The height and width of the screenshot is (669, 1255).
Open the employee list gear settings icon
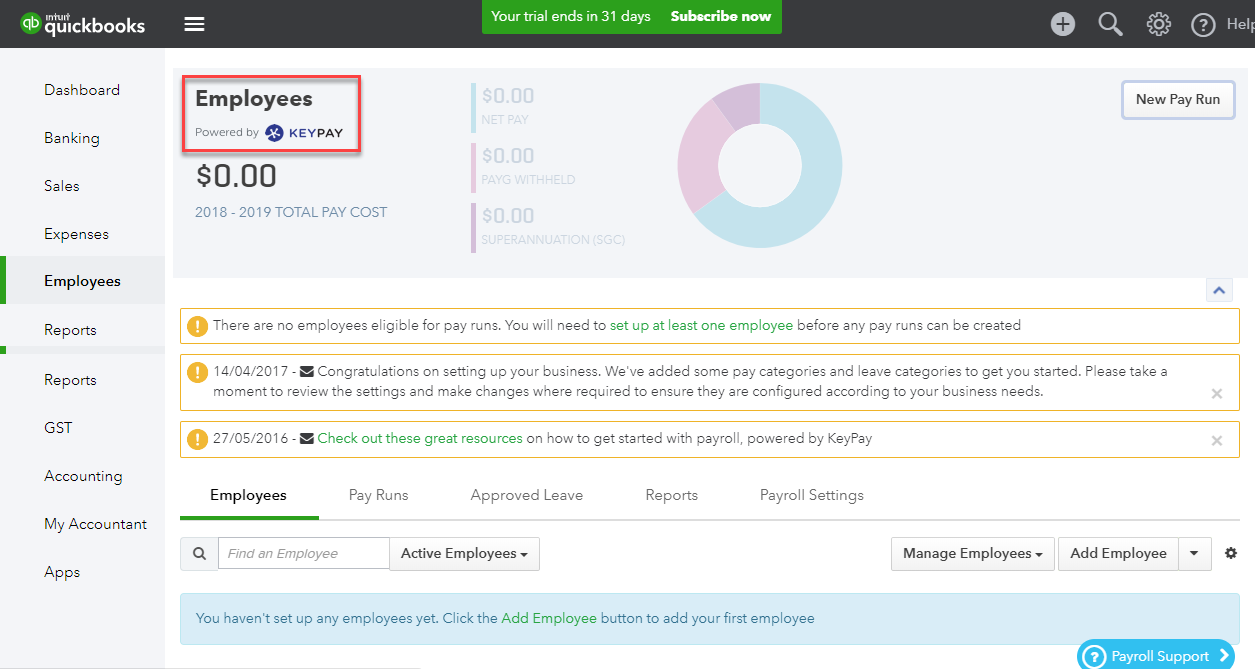[x=1231, y=553]
